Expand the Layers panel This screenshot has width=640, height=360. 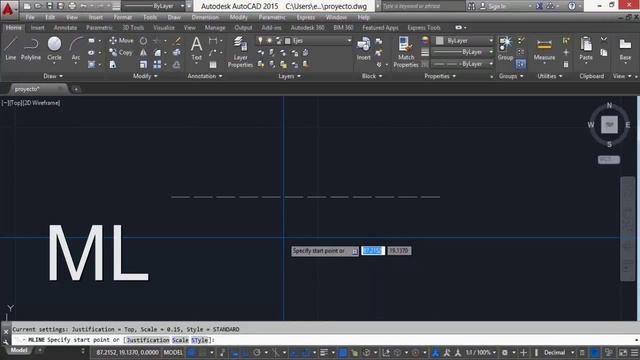click(289, 76)
